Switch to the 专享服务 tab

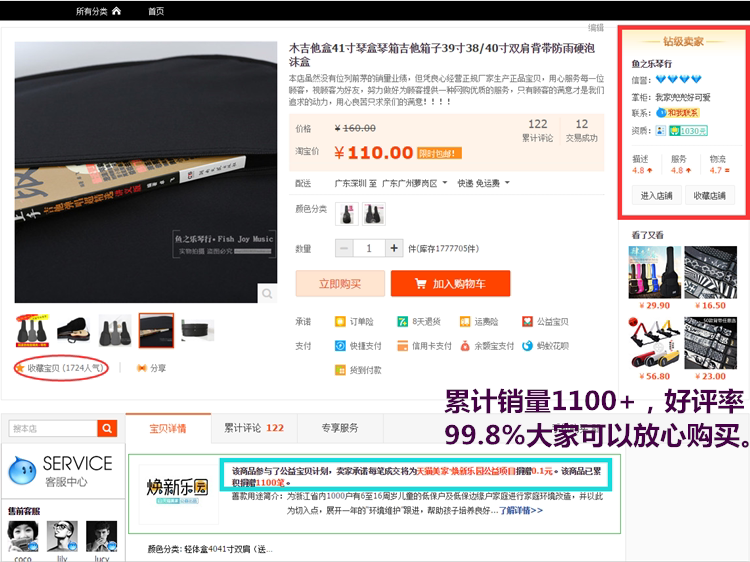pos(340,428)
